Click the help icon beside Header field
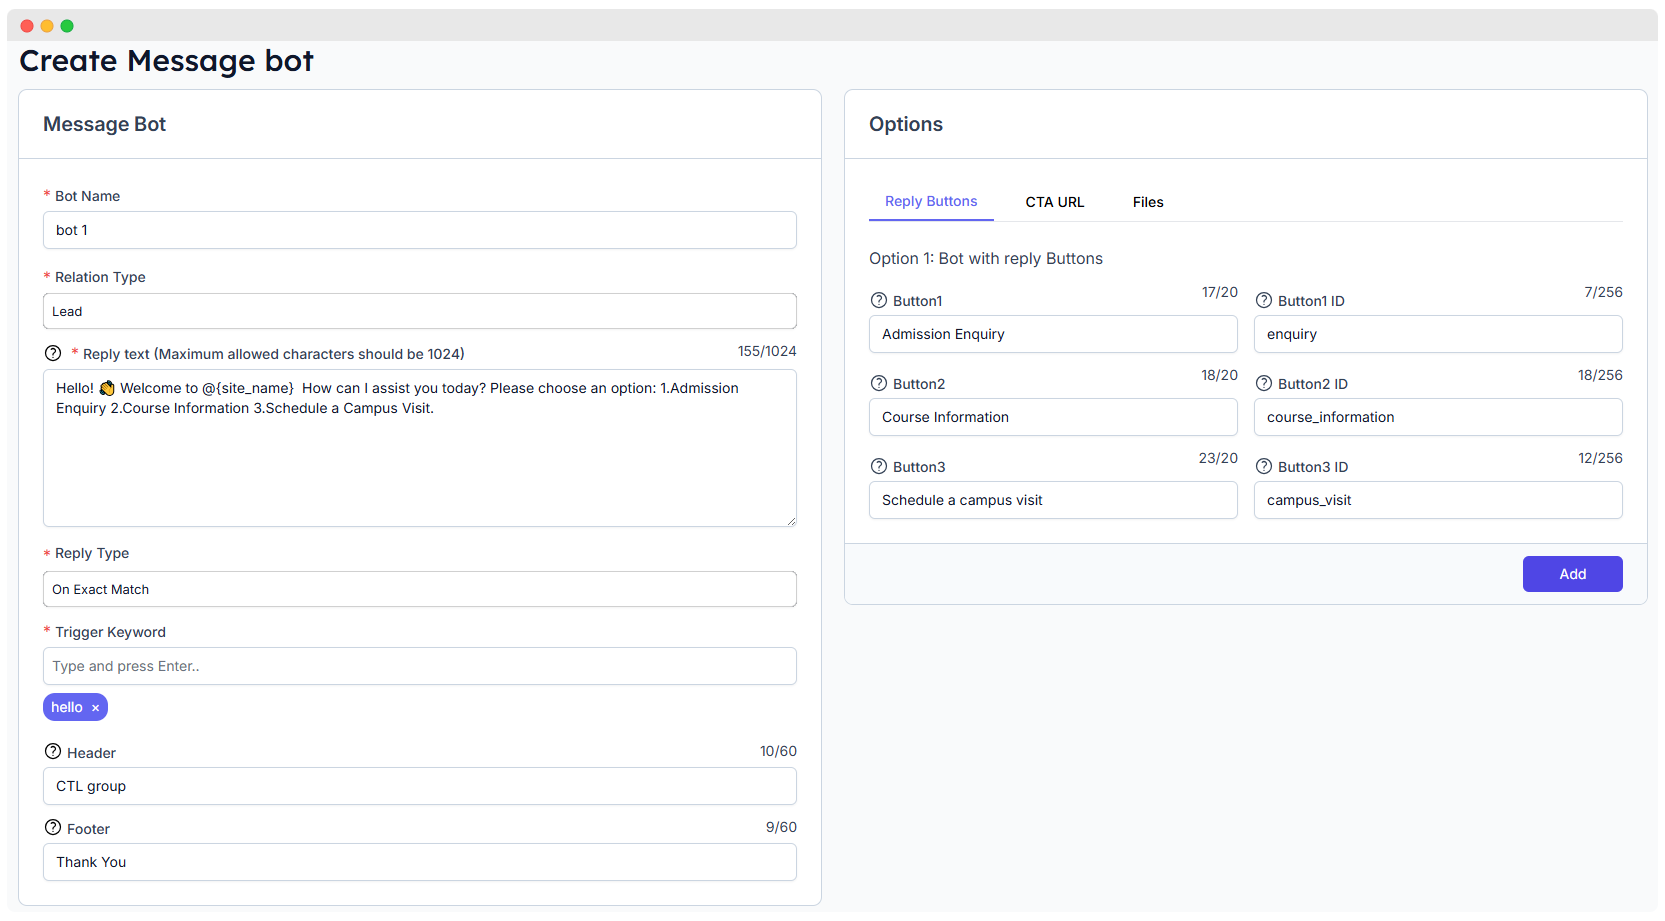The width and height of the screenshot is (1665, 921). (x=51, y=751)
